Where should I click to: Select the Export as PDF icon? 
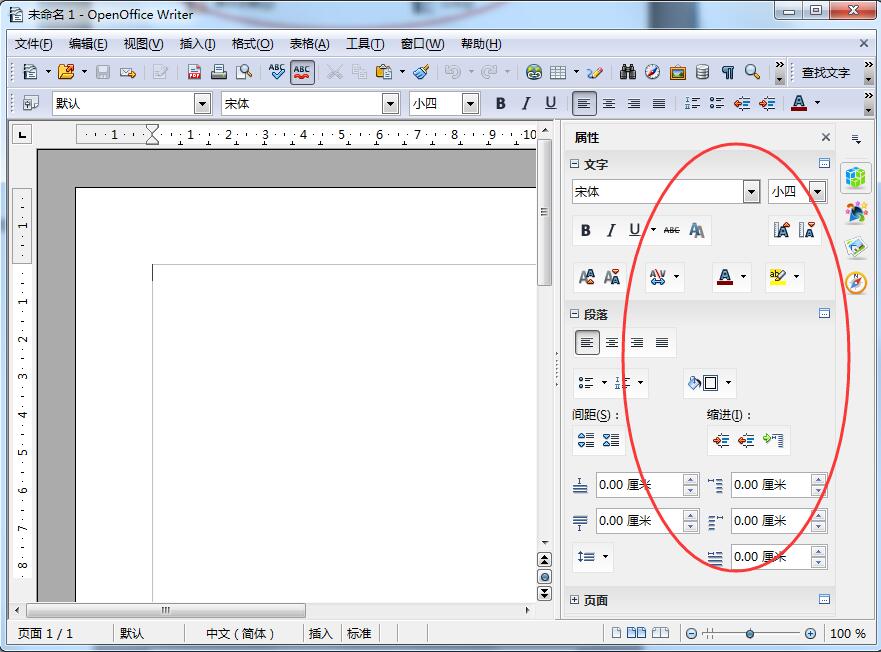coord(194,72)
